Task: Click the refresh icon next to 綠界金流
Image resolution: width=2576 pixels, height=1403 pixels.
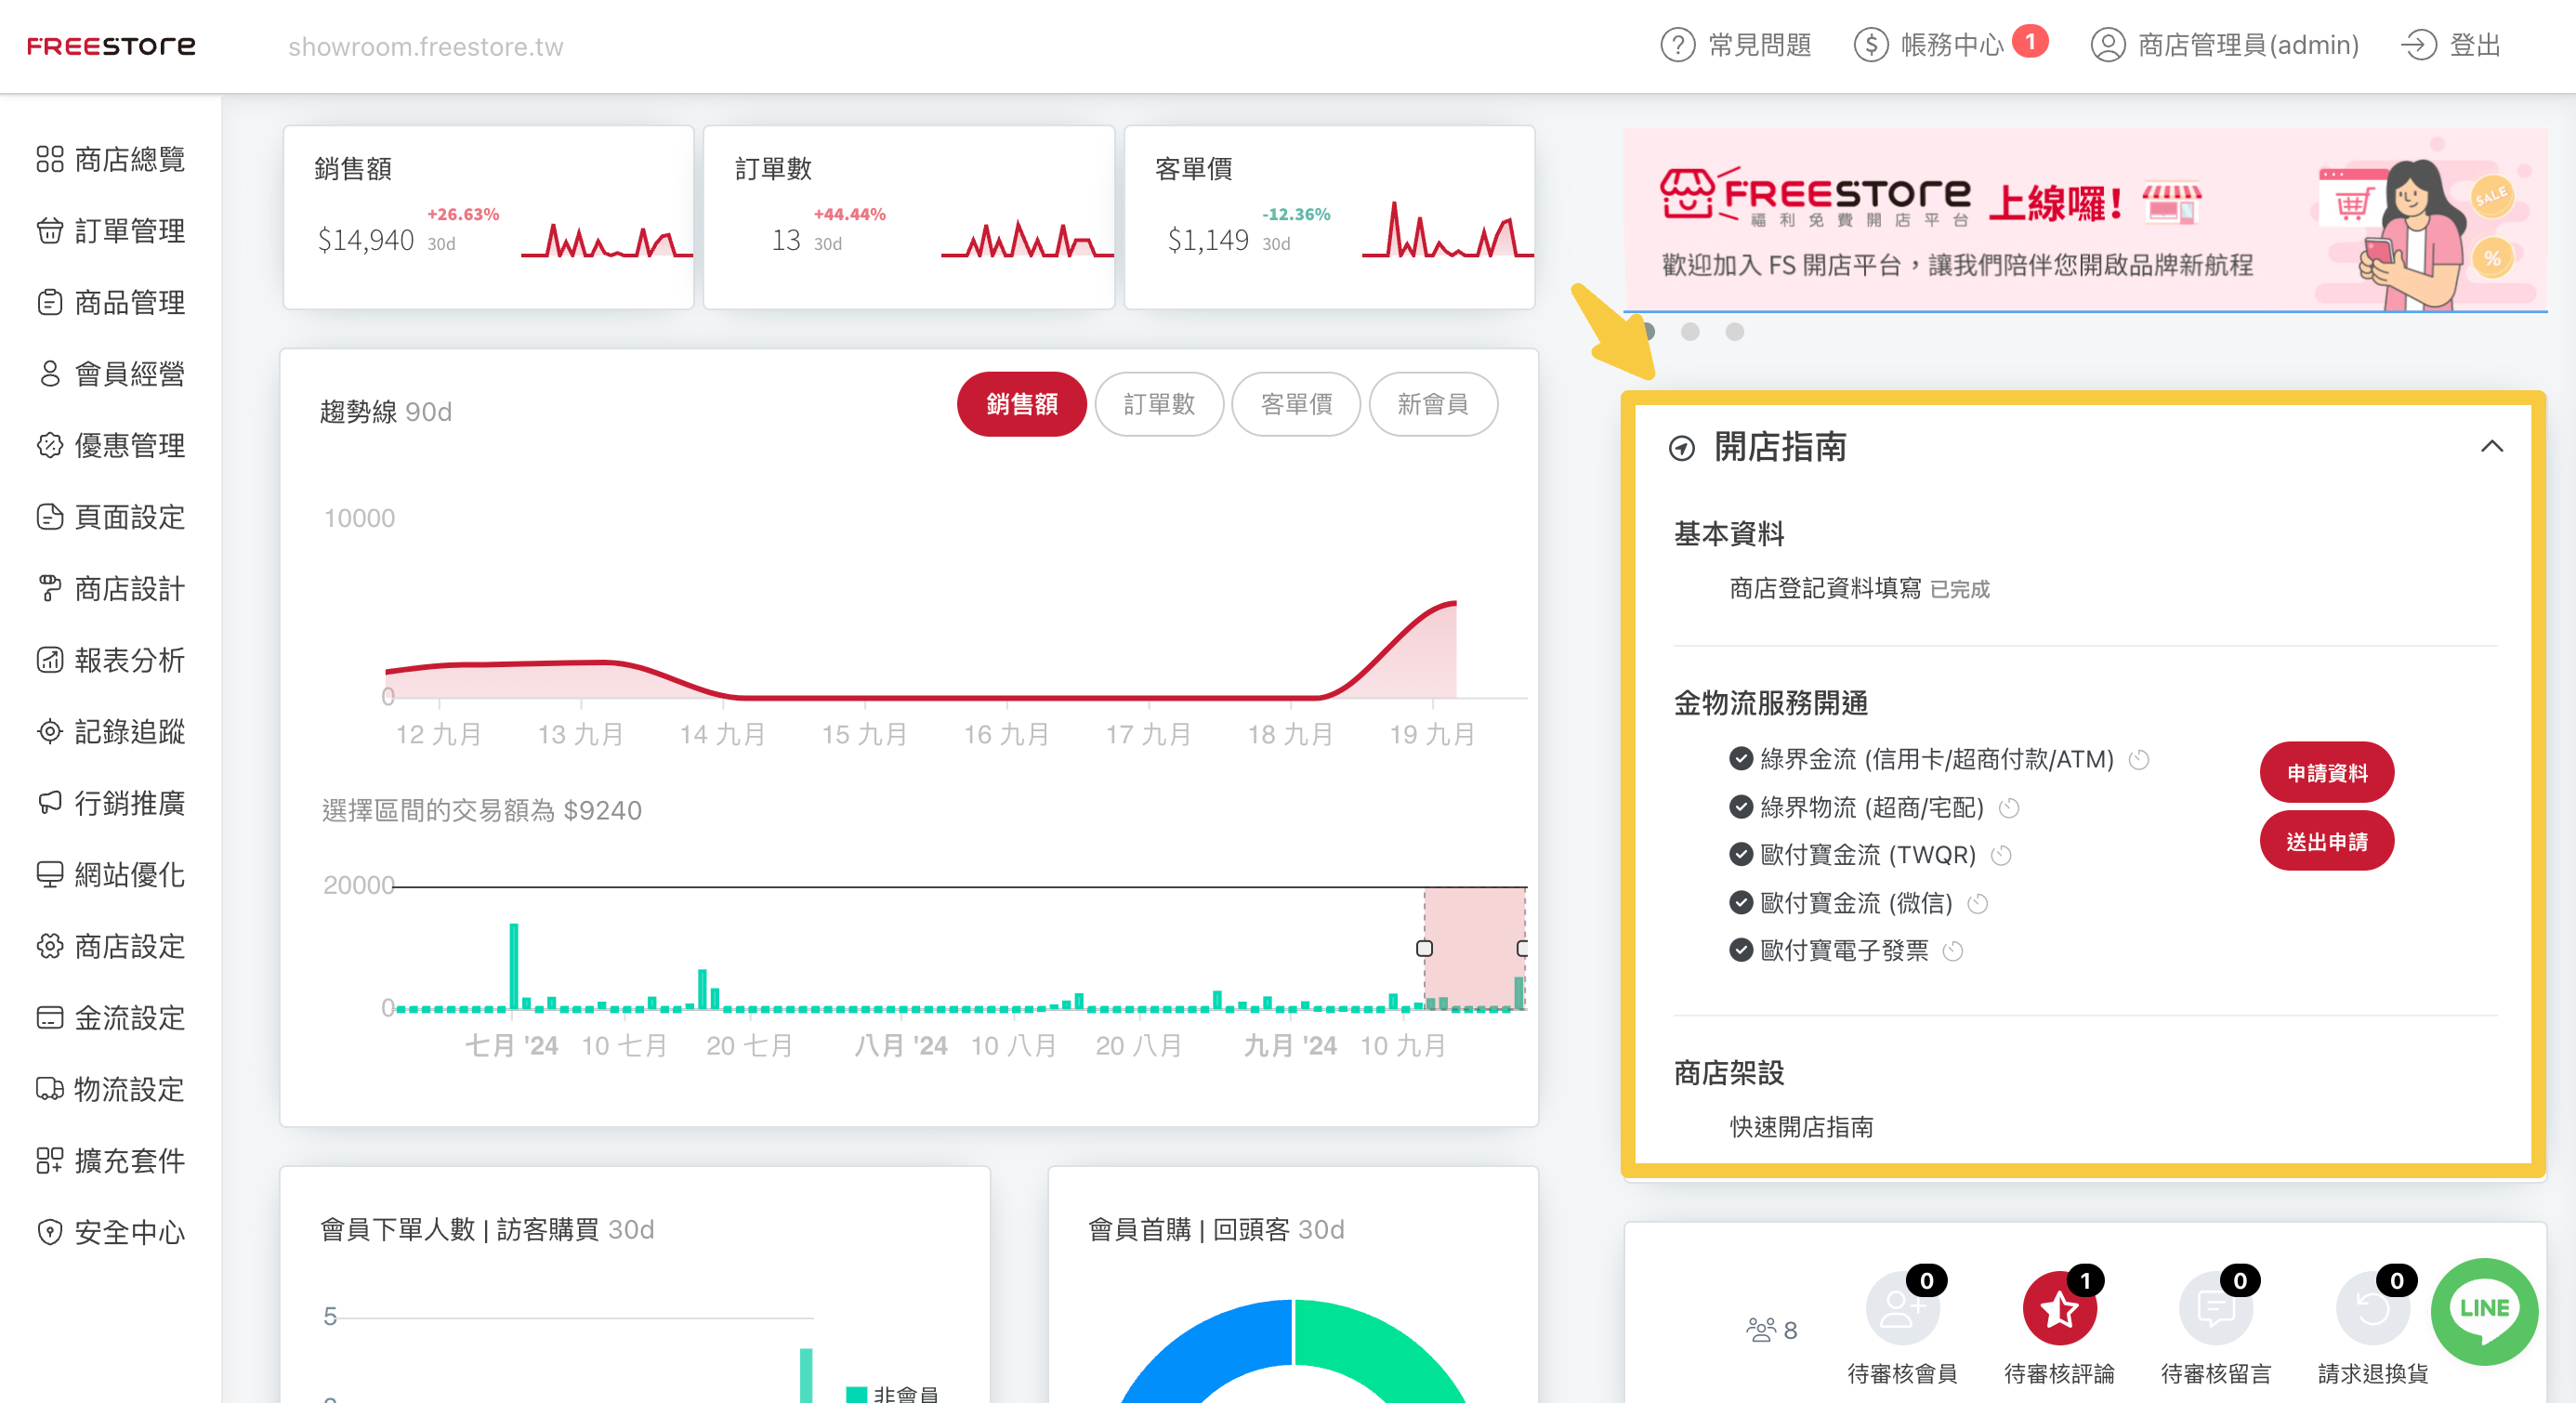Action: click(2139, 759)
